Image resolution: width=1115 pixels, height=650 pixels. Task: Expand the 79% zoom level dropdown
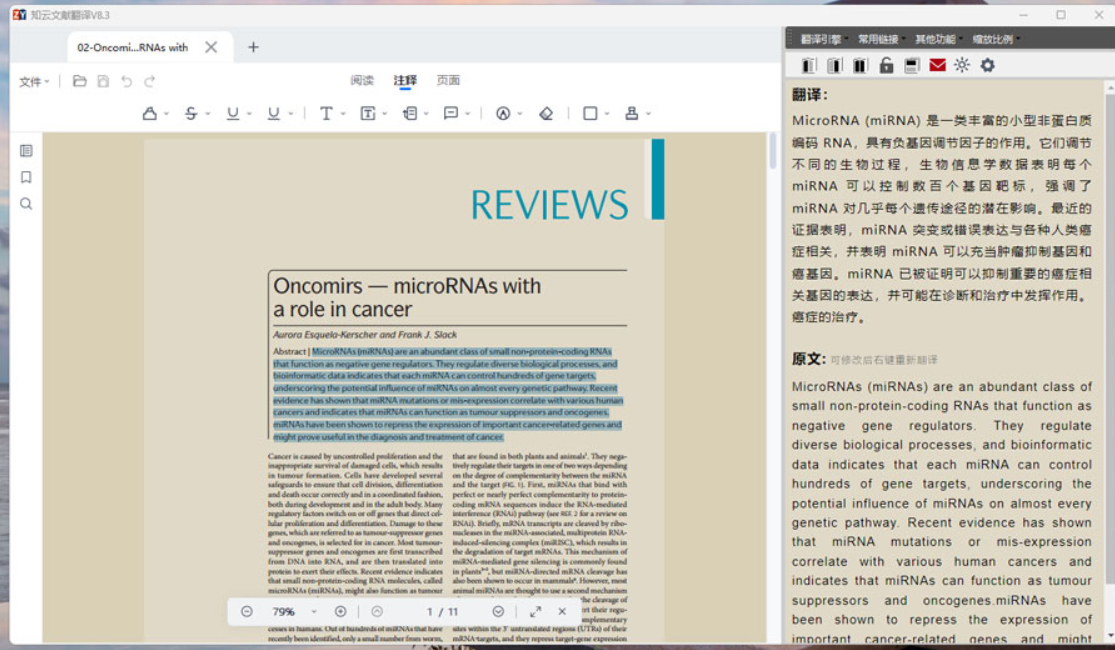(x=314, y=611)
